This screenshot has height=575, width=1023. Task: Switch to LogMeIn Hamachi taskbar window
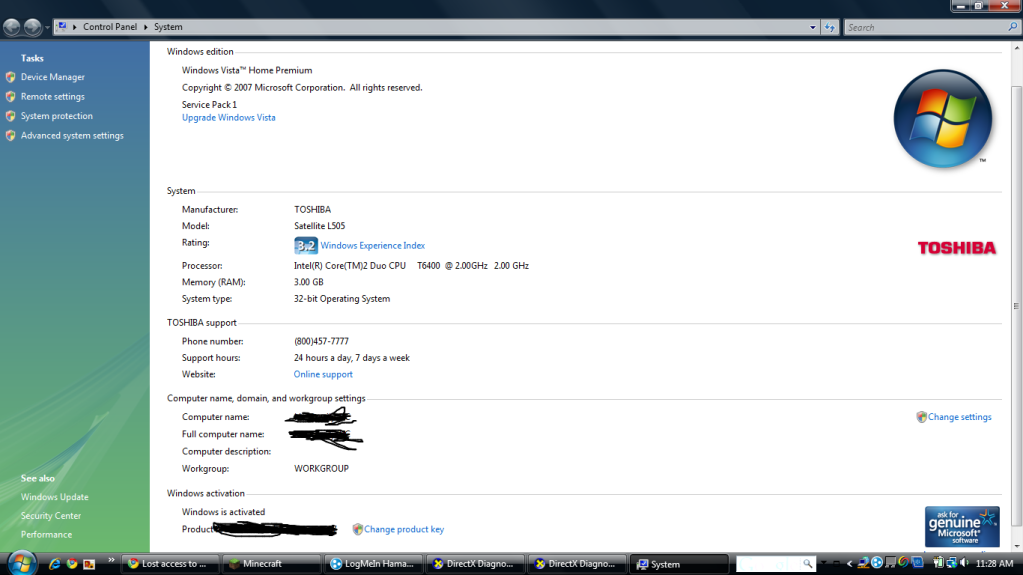point(373,564)
